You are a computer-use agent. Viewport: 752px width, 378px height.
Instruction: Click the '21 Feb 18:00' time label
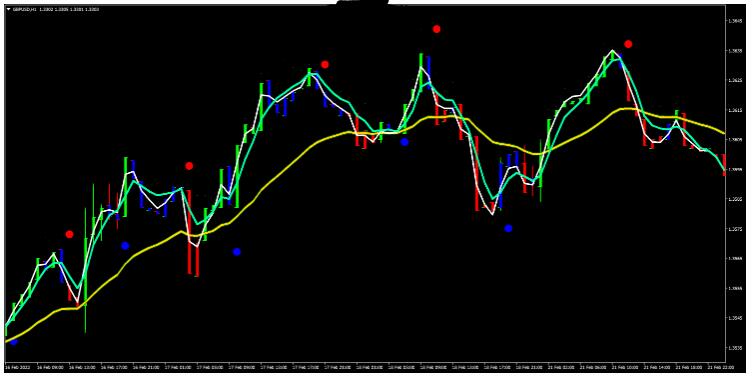click(689, 367)
